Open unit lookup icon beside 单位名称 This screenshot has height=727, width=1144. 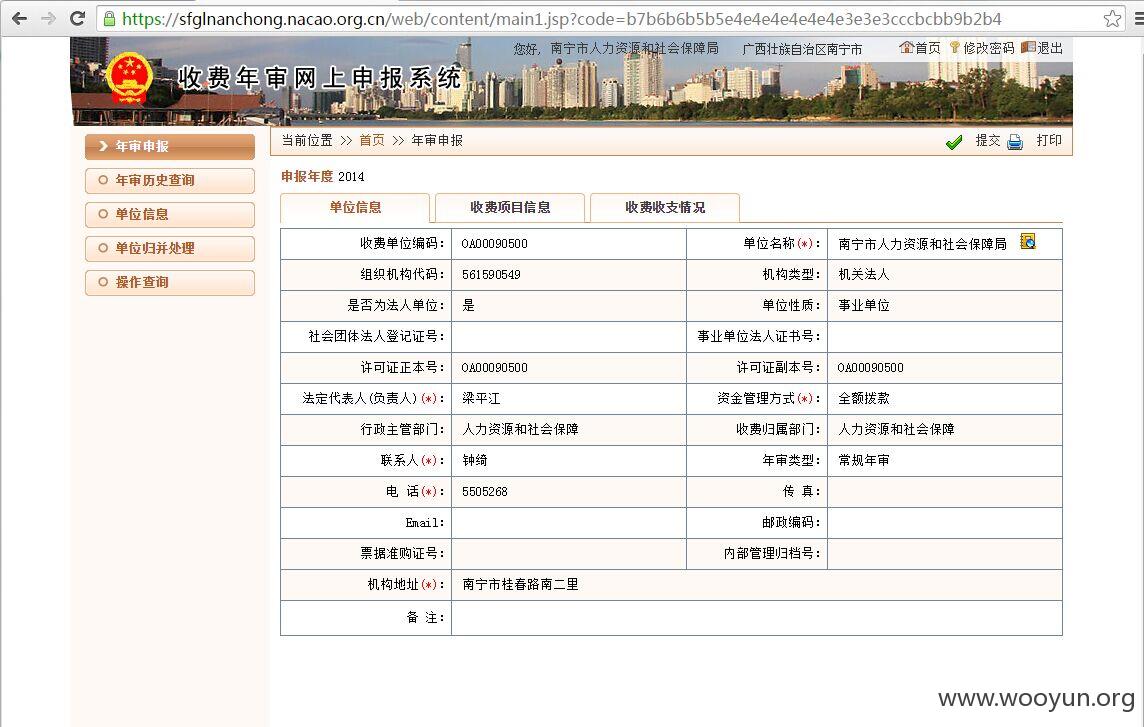coord(1028,241)
